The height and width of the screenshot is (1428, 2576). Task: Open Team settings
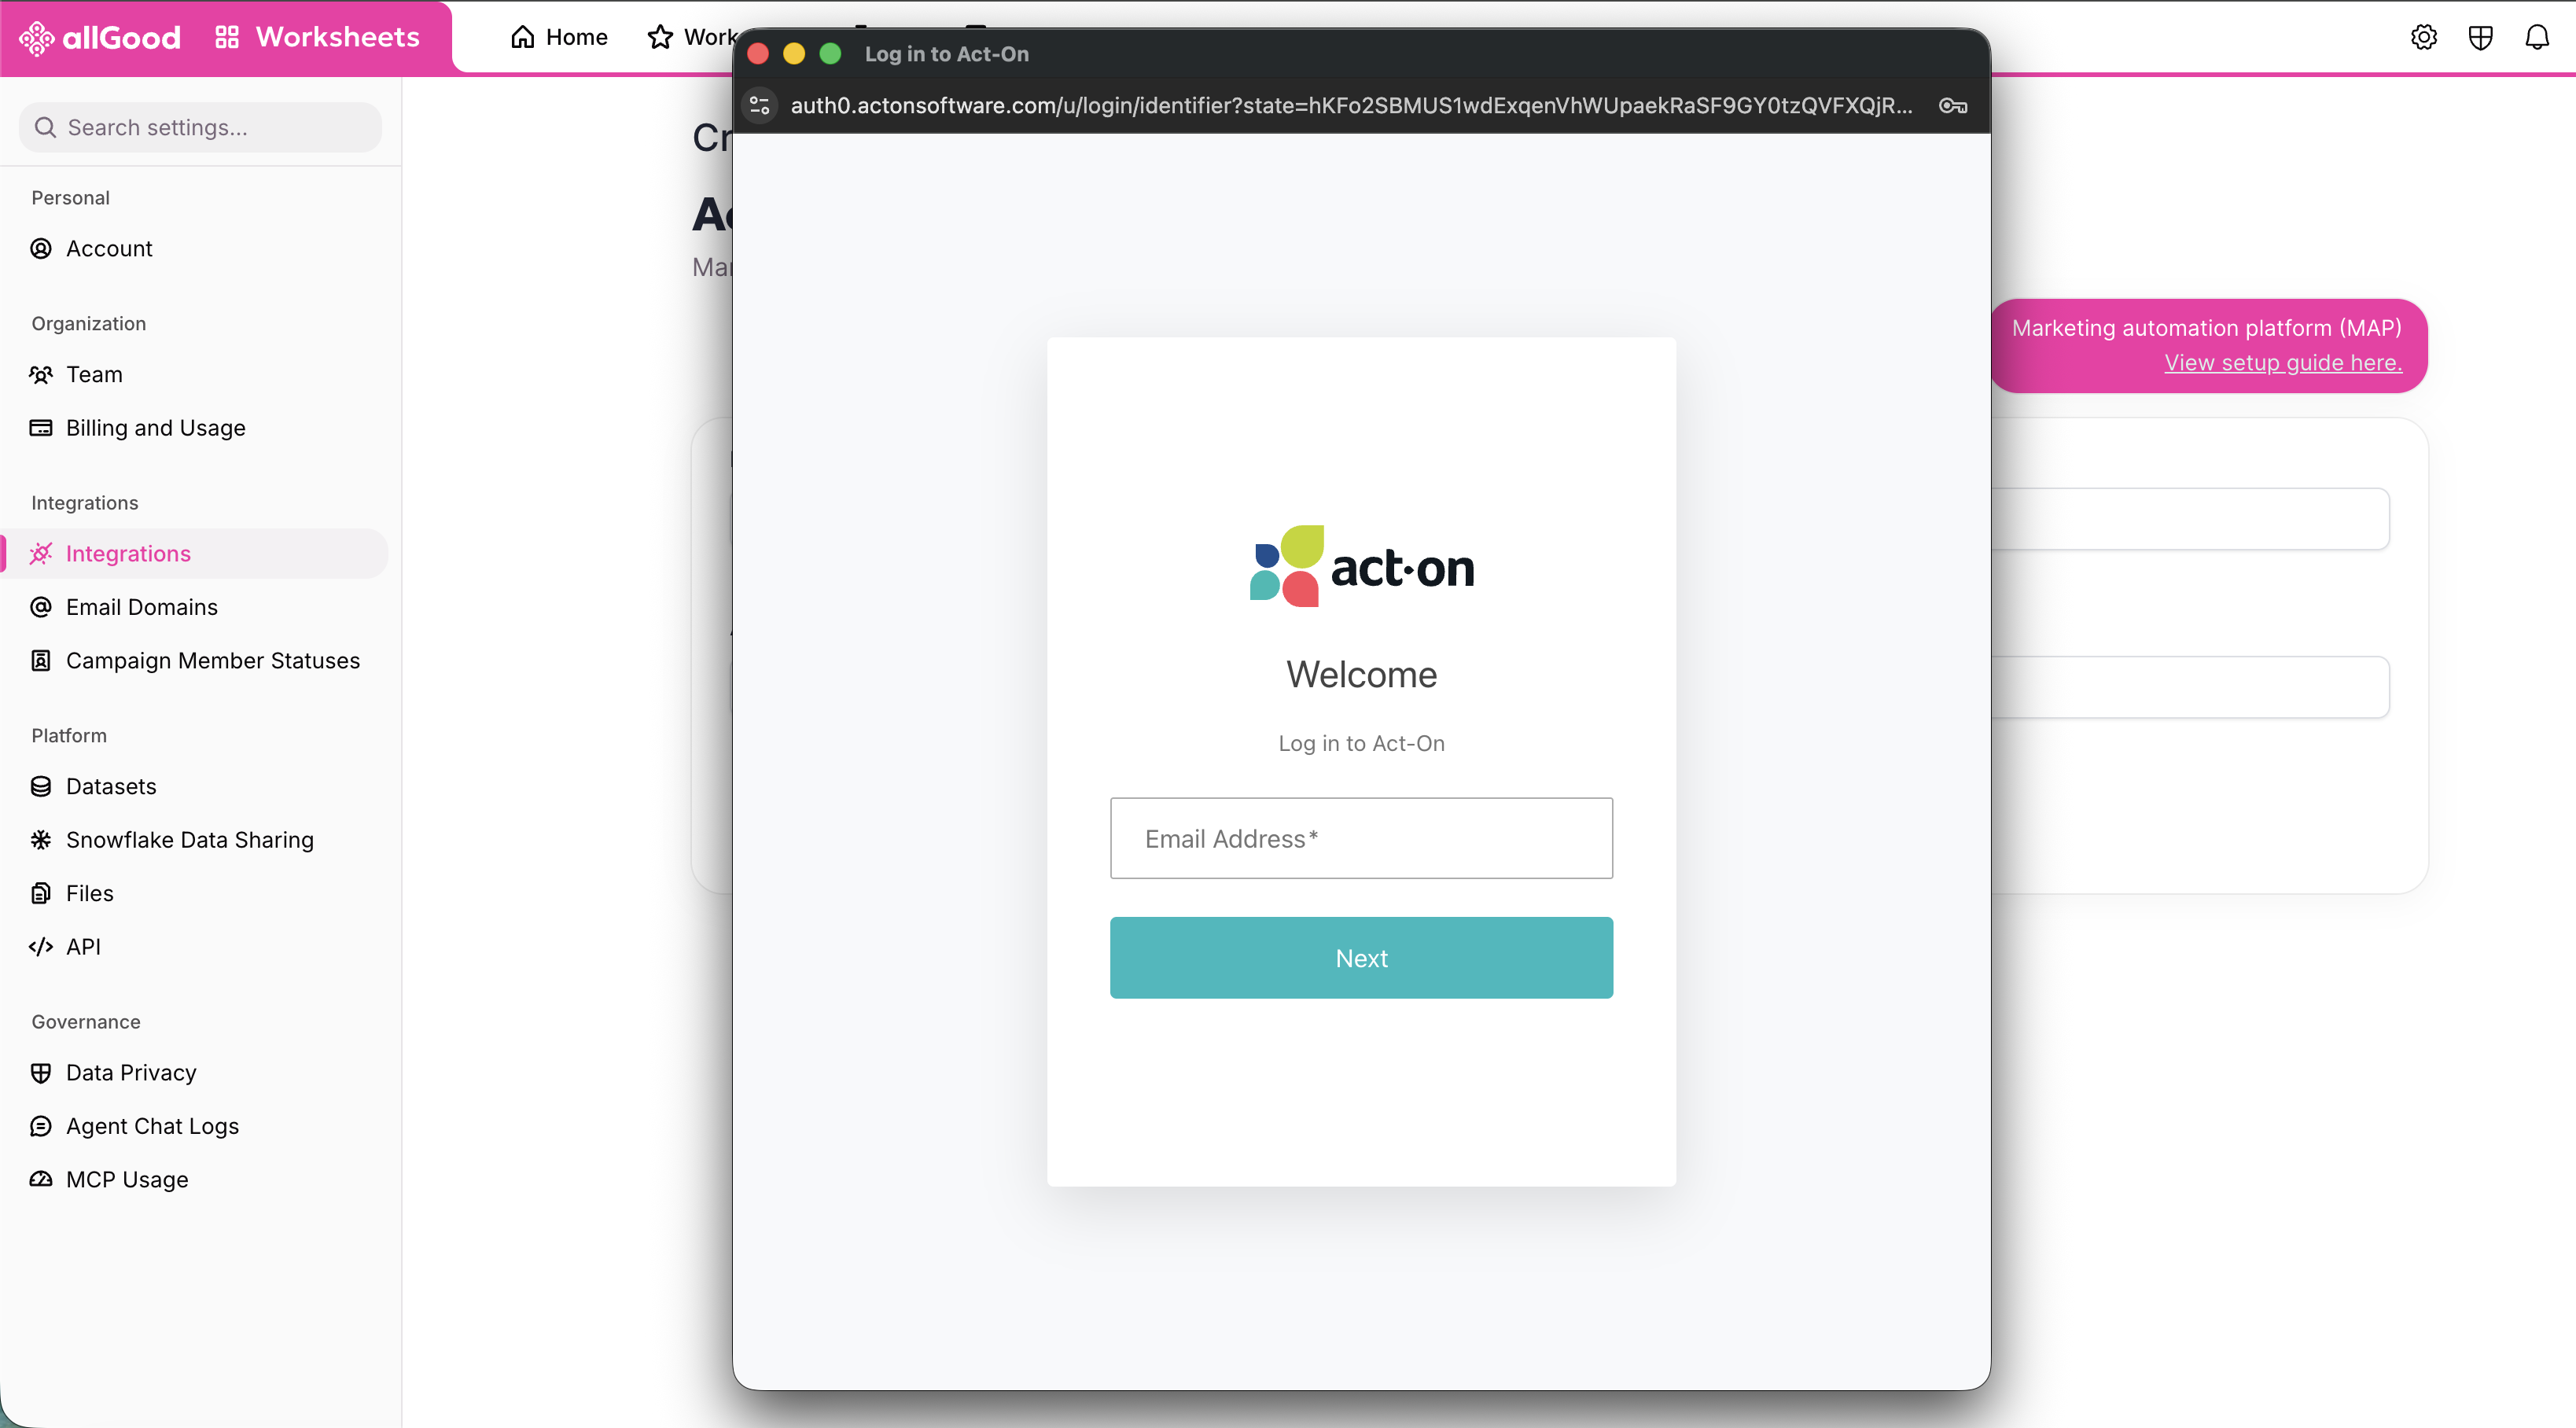(x=194, y=375)
